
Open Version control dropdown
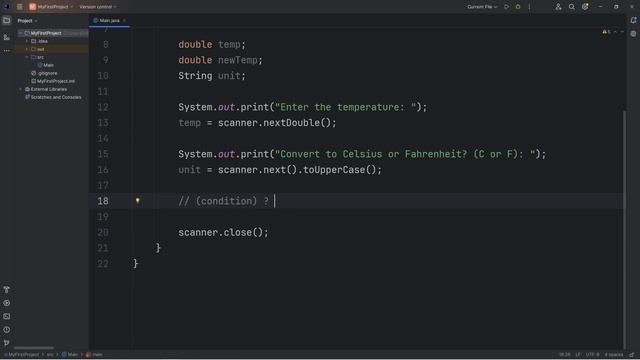pyautogui.click(x=98, y=7)
